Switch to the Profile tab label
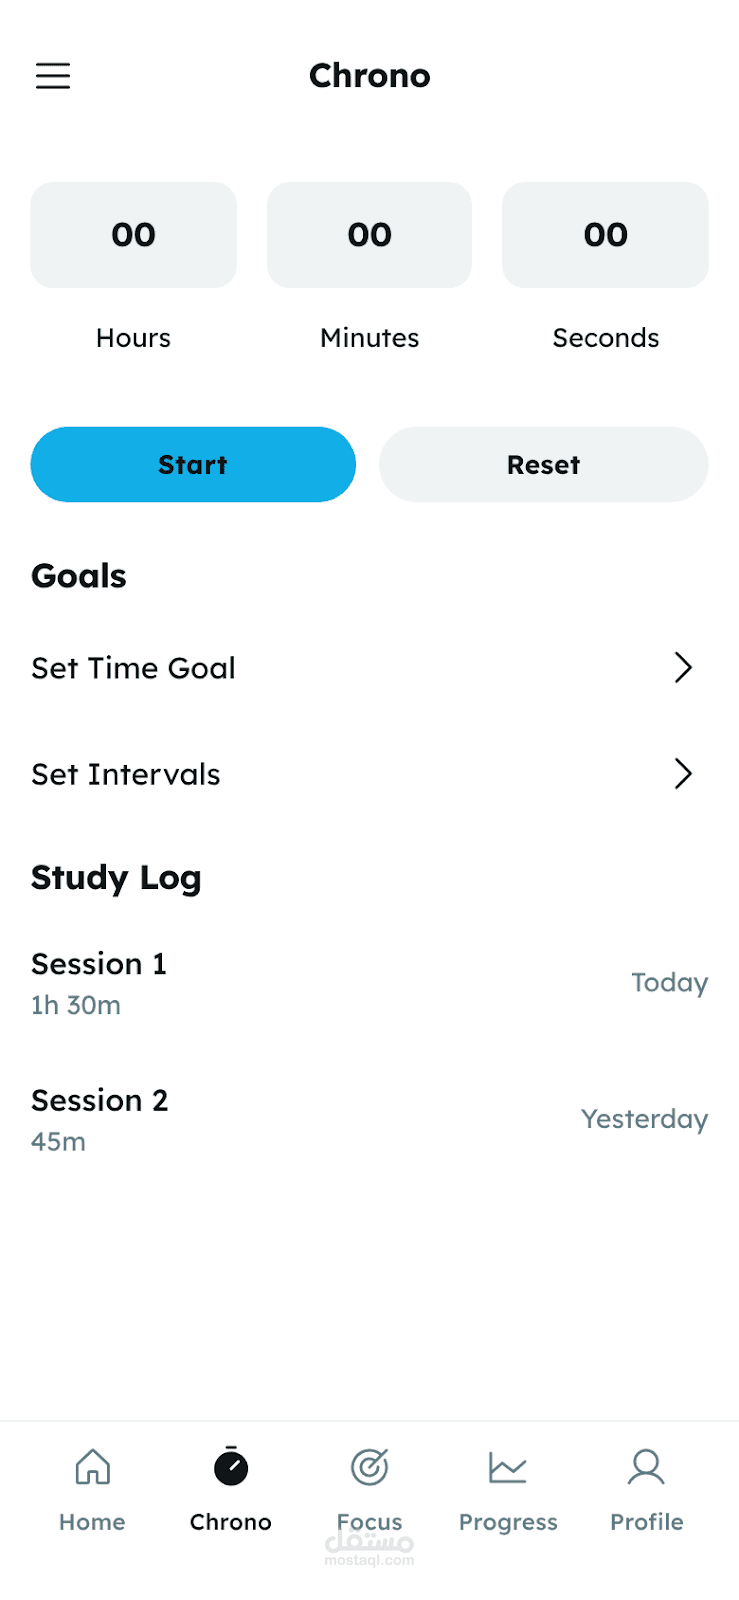 tap(646, 1522)
